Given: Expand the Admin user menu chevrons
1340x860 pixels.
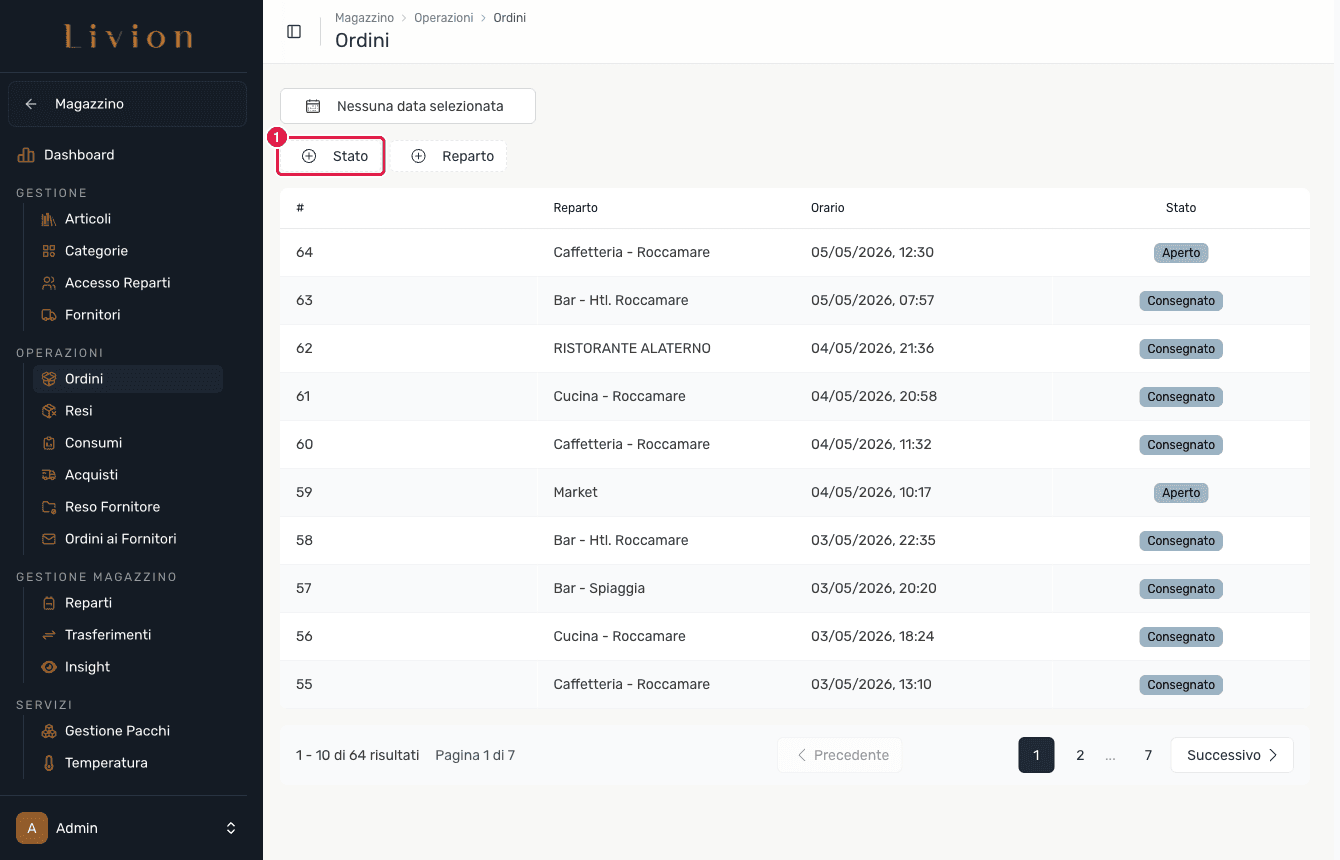Looking at the screenshot, I should pyautogui.click(x=231, y=828).
